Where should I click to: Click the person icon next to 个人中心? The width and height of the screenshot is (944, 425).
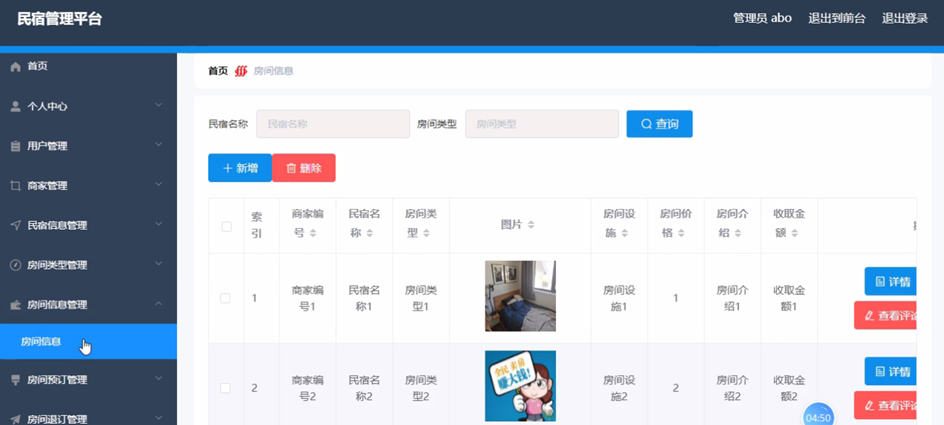click(x=16, y=107)
